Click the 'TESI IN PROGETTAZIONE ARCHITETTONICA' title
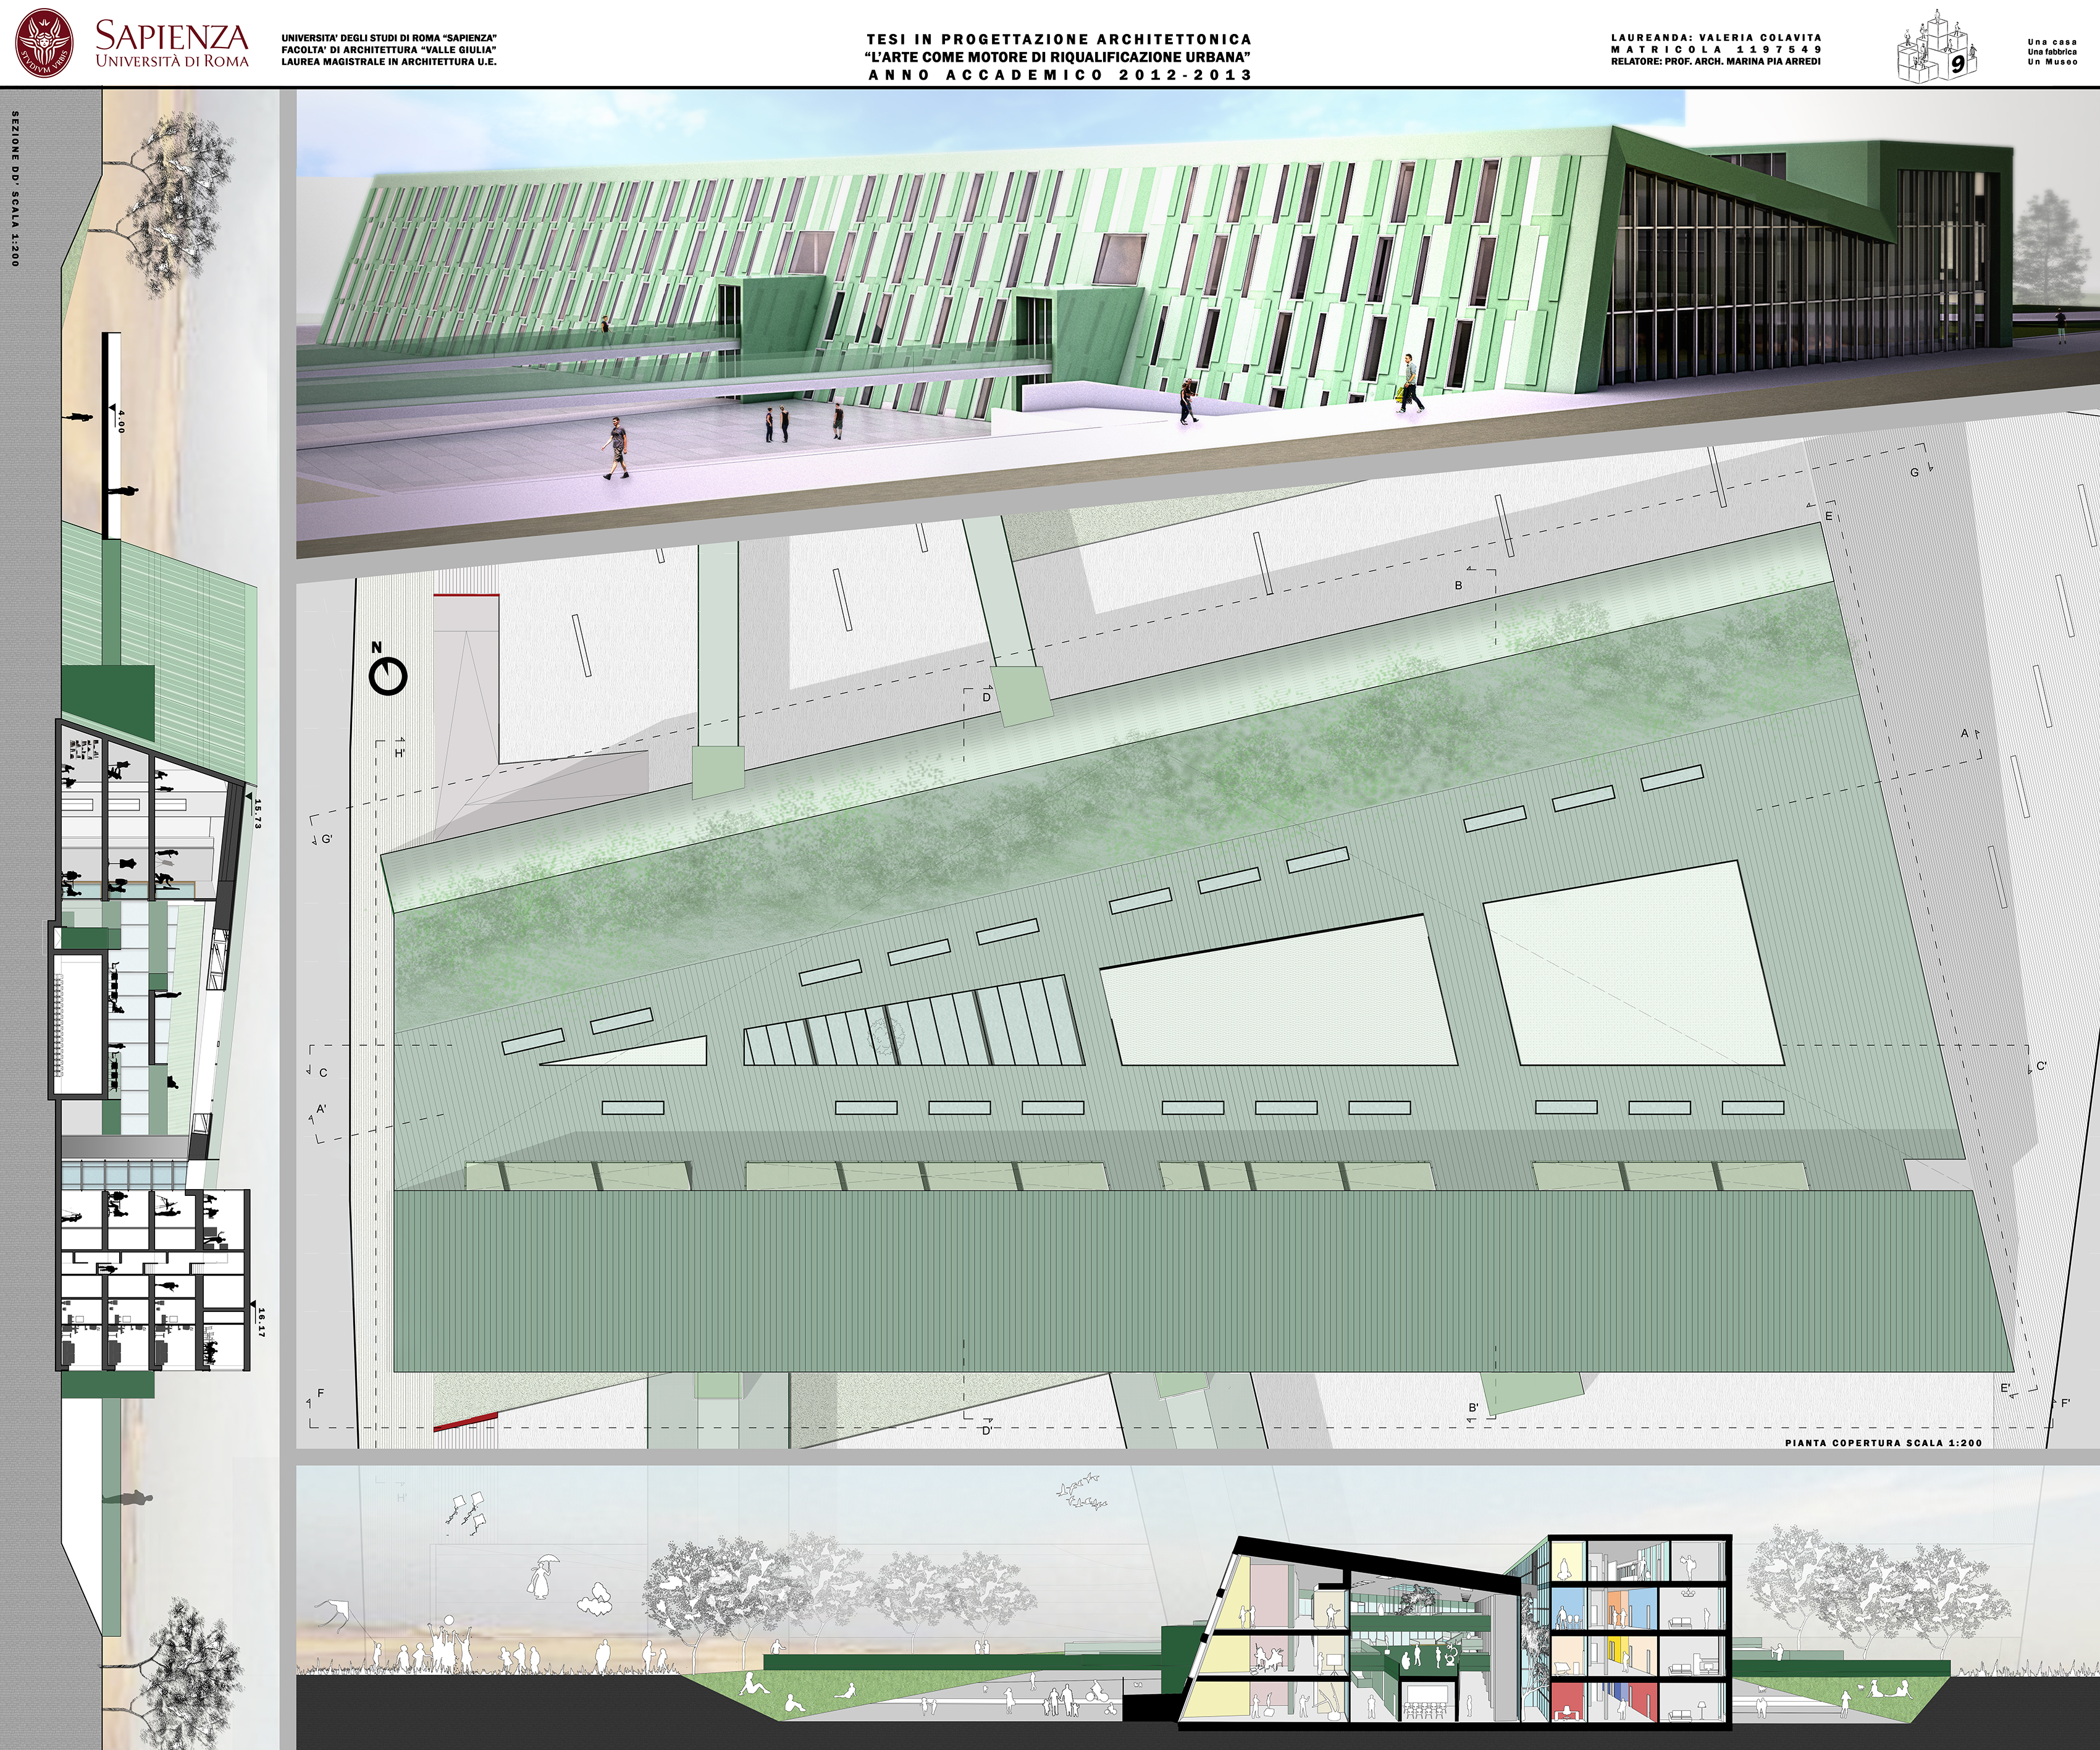 pos(1059,39)
